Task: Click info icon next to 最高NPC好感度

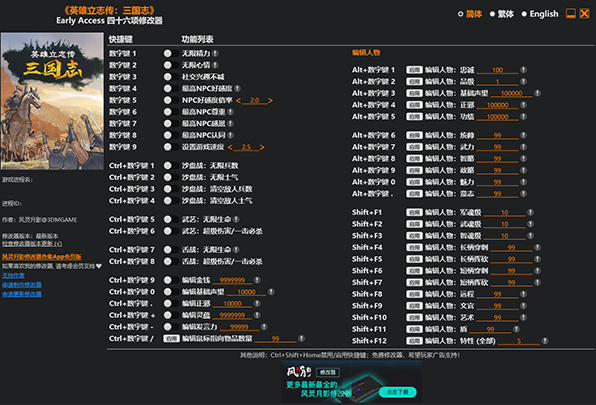Action: [x=238, y=89]
